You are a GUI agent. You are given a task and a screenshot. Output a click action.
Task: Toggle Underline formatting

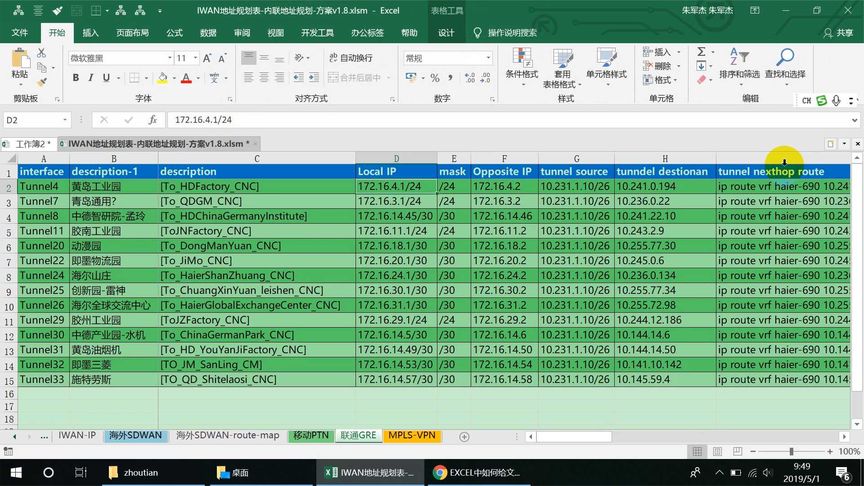(x=106, y=78)
